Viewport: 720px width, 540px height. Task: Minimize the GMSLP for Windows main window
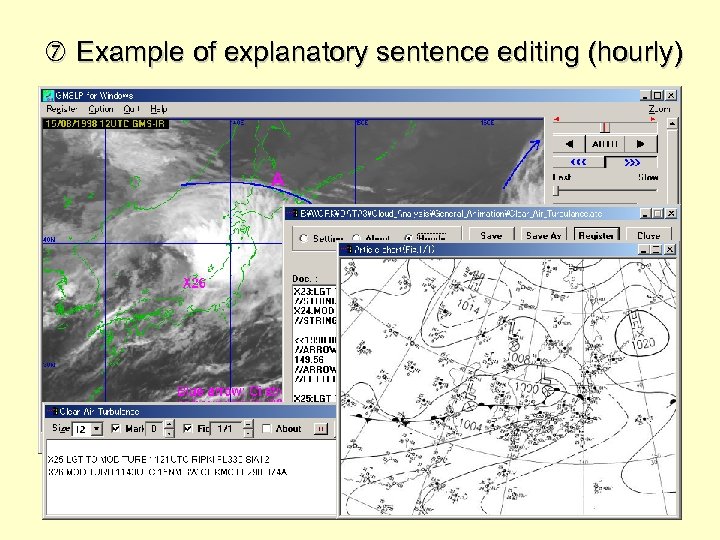click(646, 96)
